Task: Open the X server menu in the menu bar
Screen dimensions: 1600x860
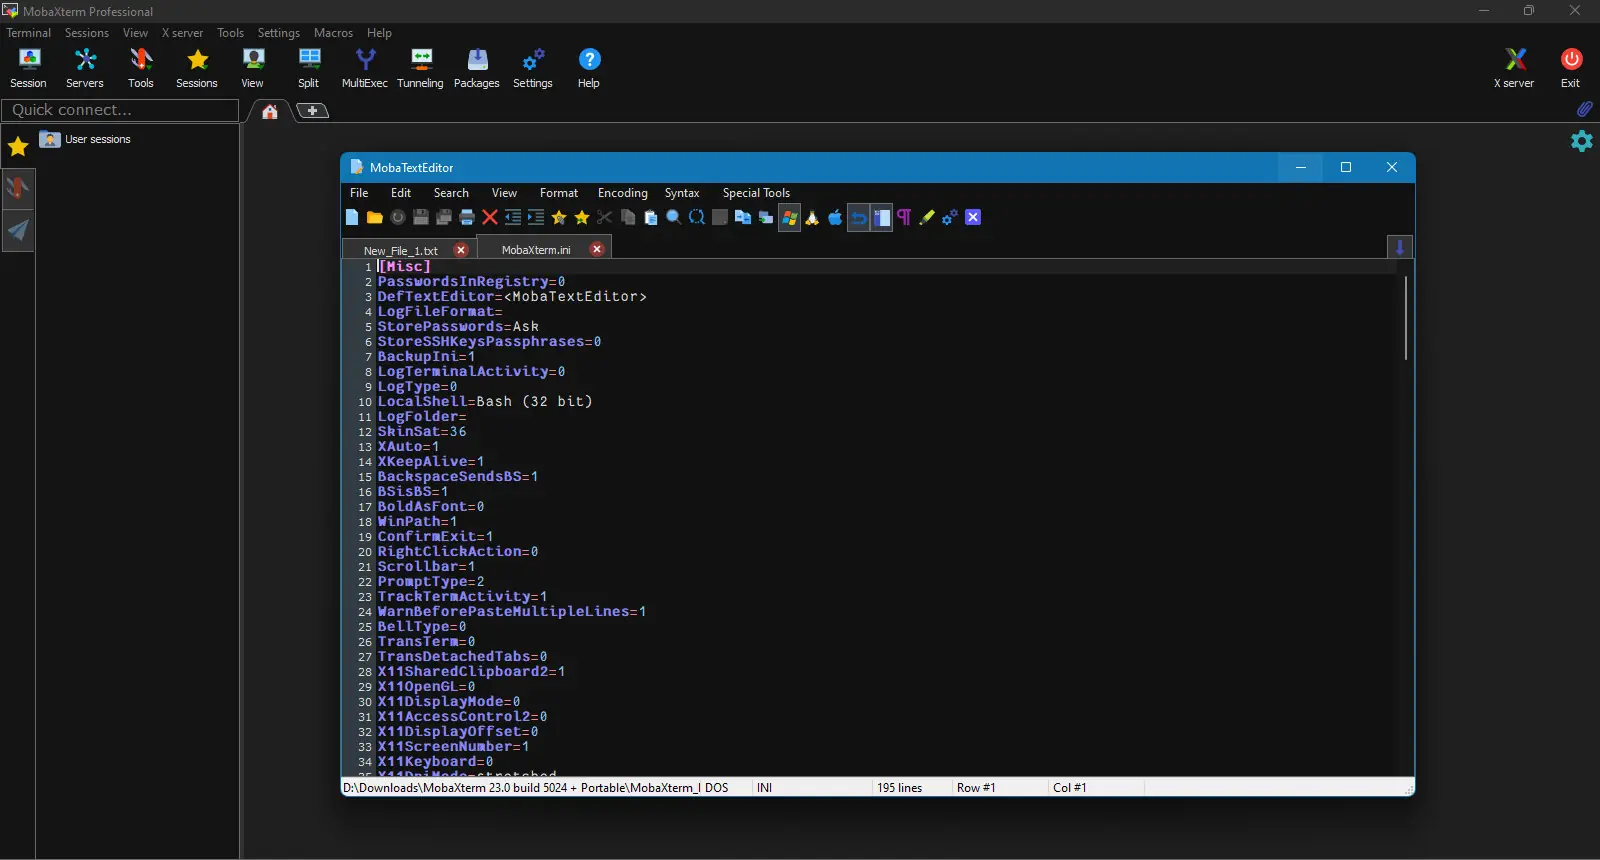Action: [x=182, y=33]
